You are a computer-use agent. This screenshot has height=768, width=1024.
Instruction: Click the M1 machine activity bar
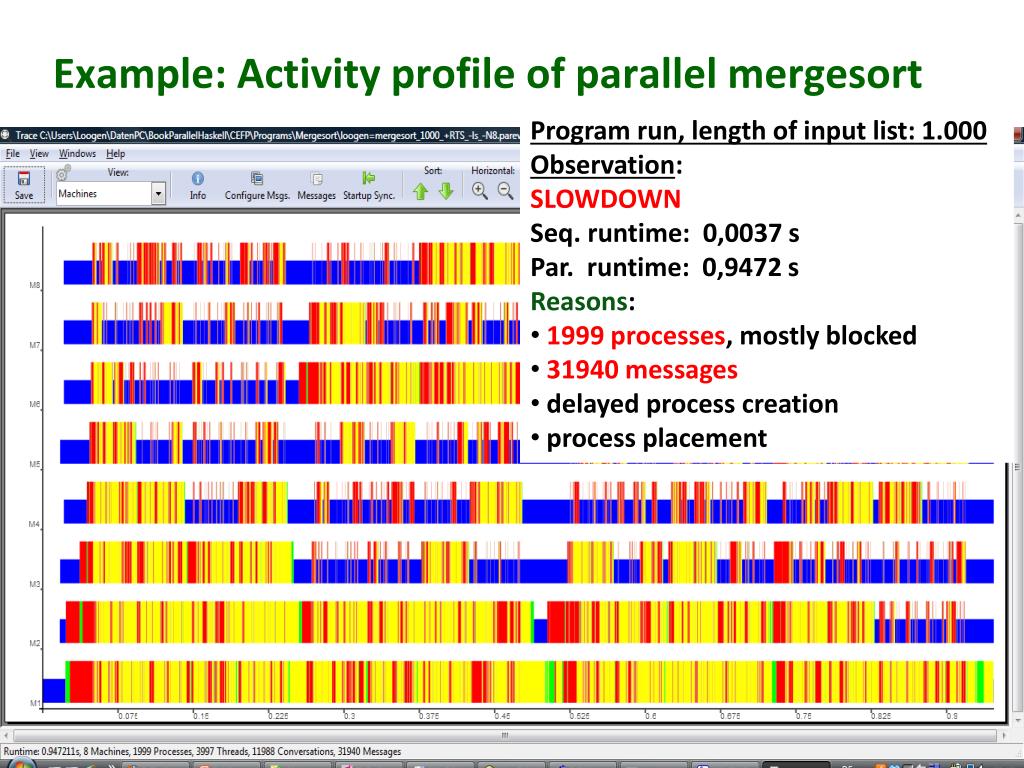[x=518, y=682]
